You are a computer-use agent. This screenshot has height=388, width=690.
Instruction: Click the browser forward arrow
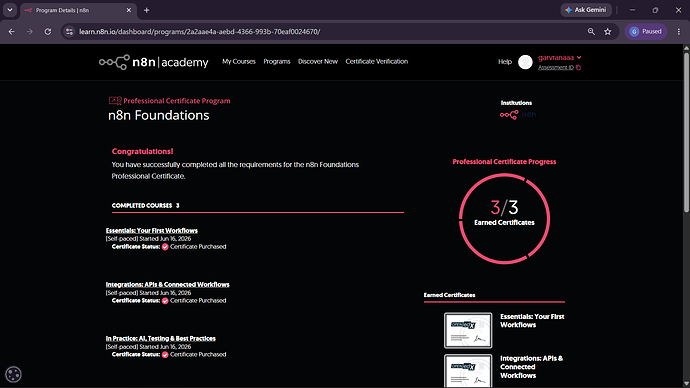tap(29, 32)
